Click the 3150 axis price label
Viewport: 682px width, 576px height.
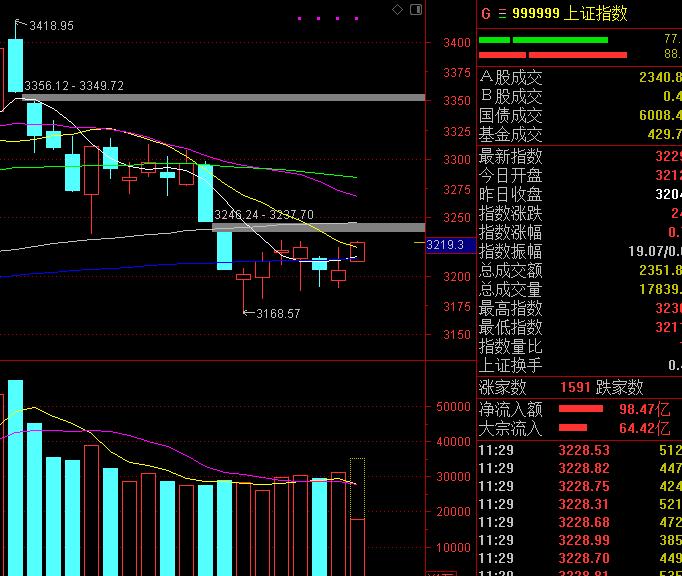(457, 335)
